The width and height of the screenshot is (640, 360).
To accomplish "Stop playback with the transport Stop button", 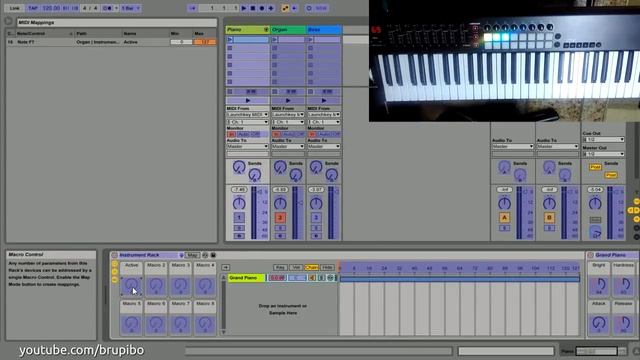I will [x=253, y=8].
